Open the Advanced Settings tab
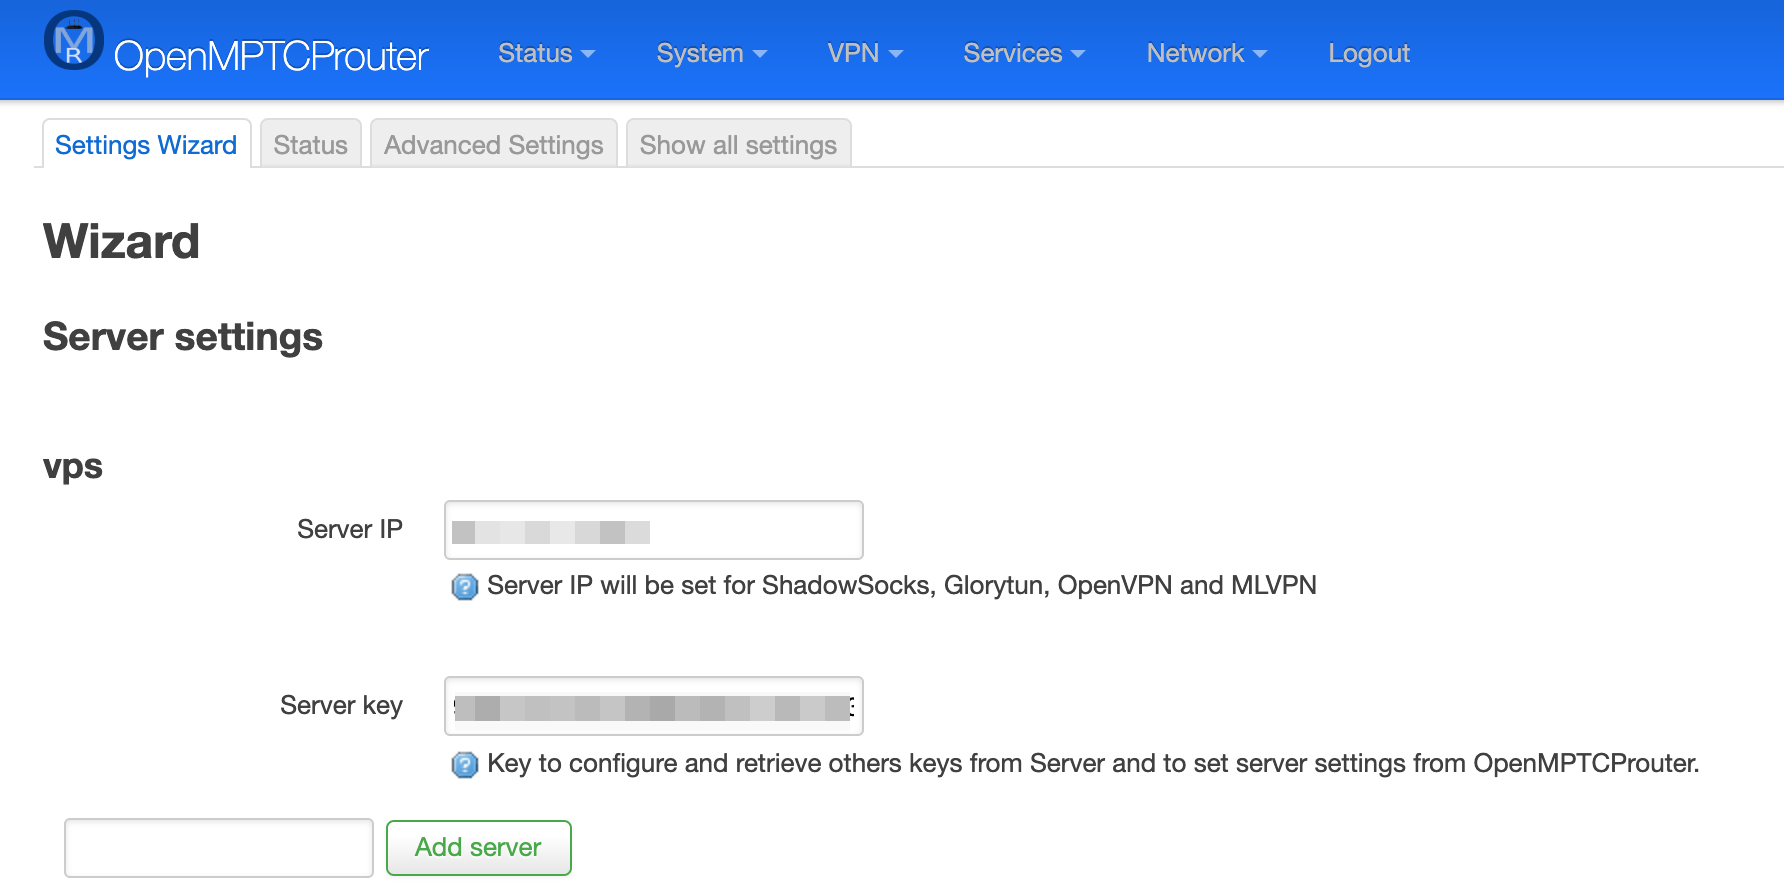The height and width of the screenshot is (896, 1784). [494, 144]
